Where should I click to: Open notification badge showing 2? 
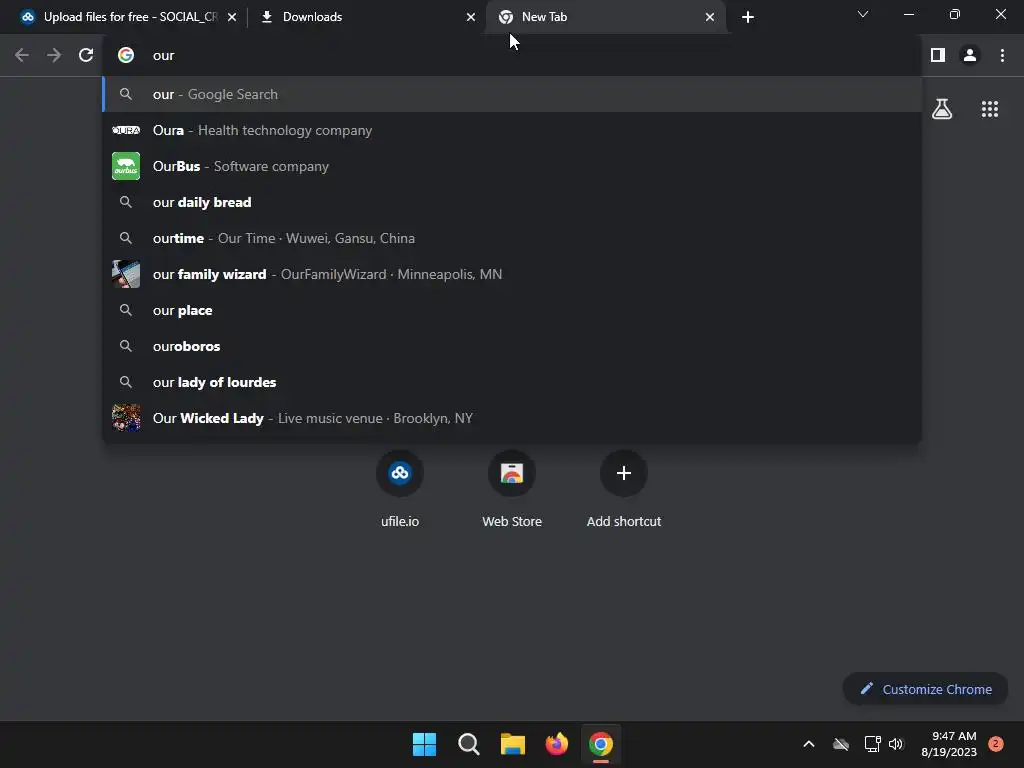click(x=996, y=744)
